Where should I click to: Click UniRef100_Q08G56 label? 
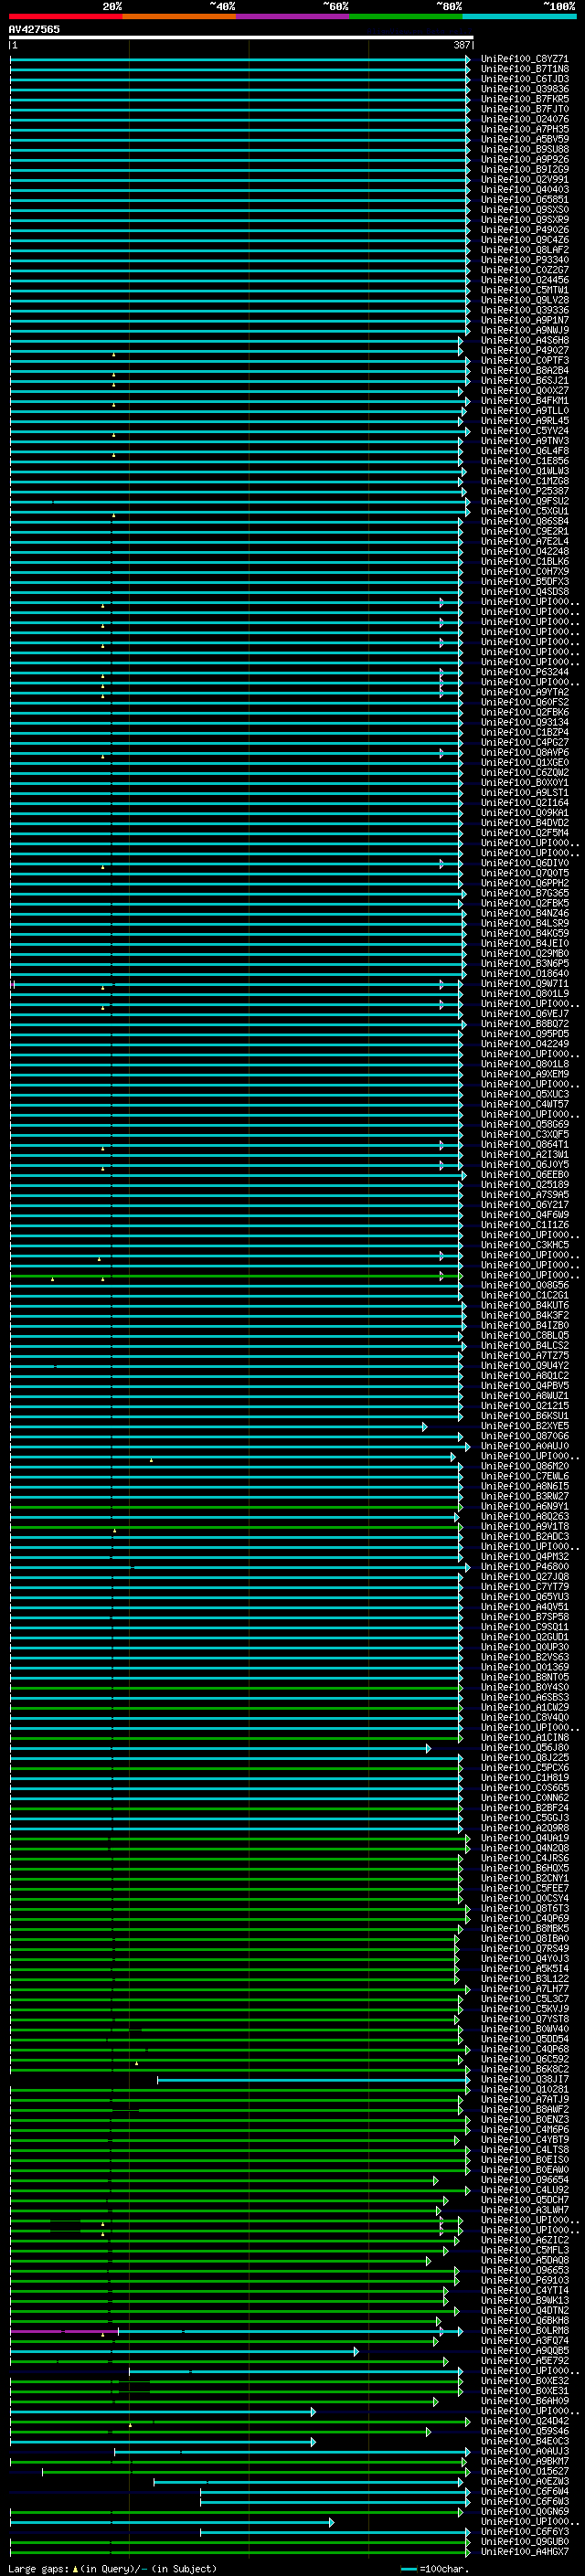tap(525, 1285)
